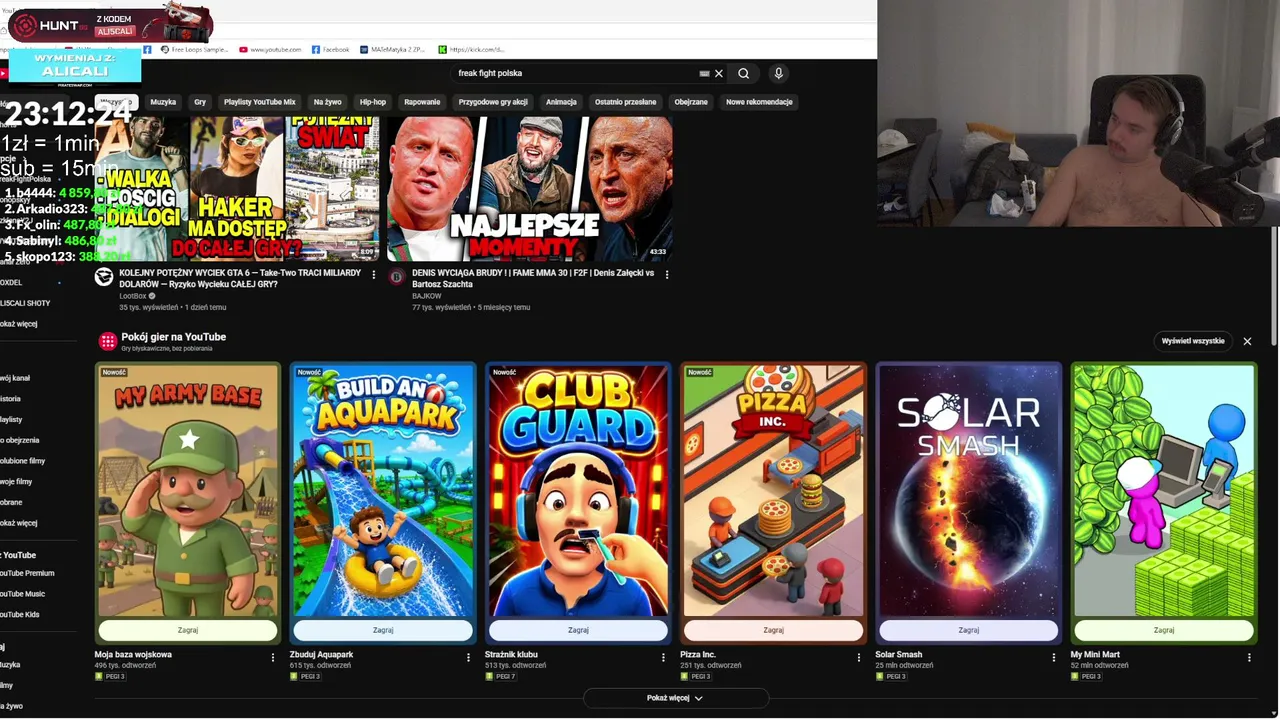The width and height of the screenshot is (1280, 720).
Task: Open YouTube Kids in the sidebar
Action: tap(20, 614)
